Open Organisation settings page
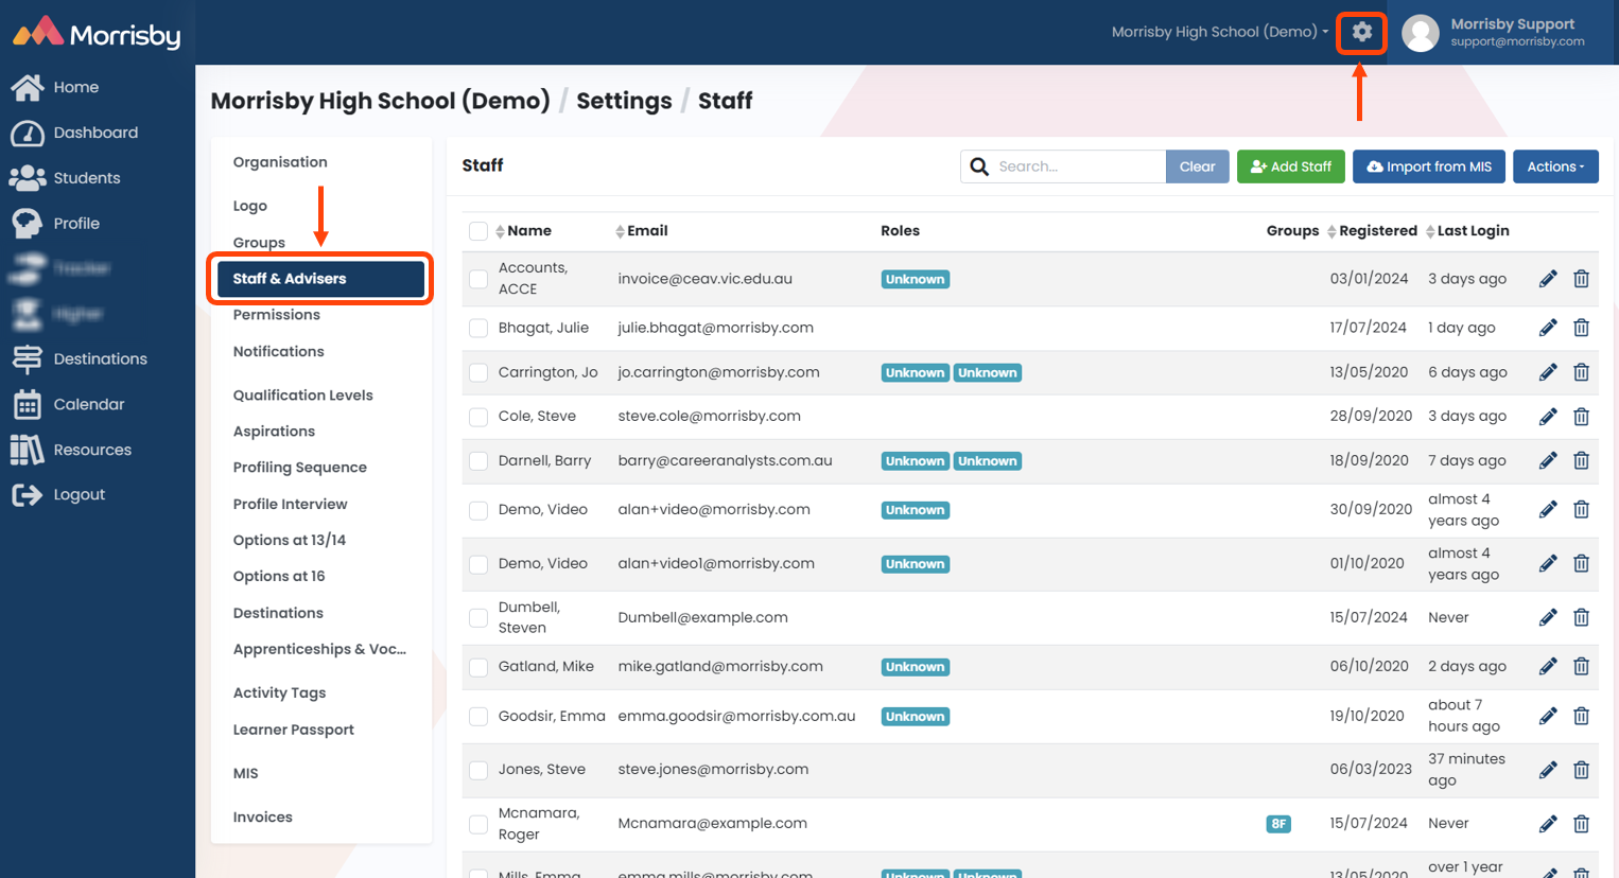1619x878 pixels. pyautogui.click(x=280, y=162)
